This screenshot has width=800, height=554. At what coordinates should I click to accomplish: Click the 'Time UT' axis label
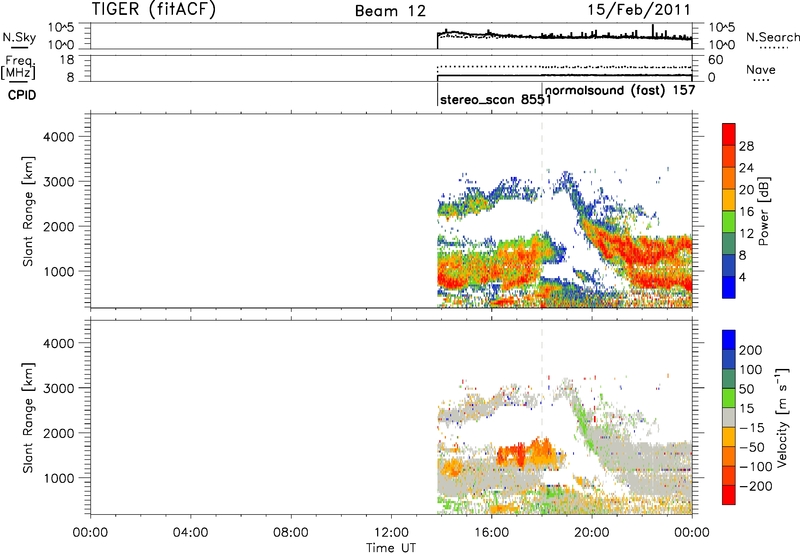tap(391, 548)
